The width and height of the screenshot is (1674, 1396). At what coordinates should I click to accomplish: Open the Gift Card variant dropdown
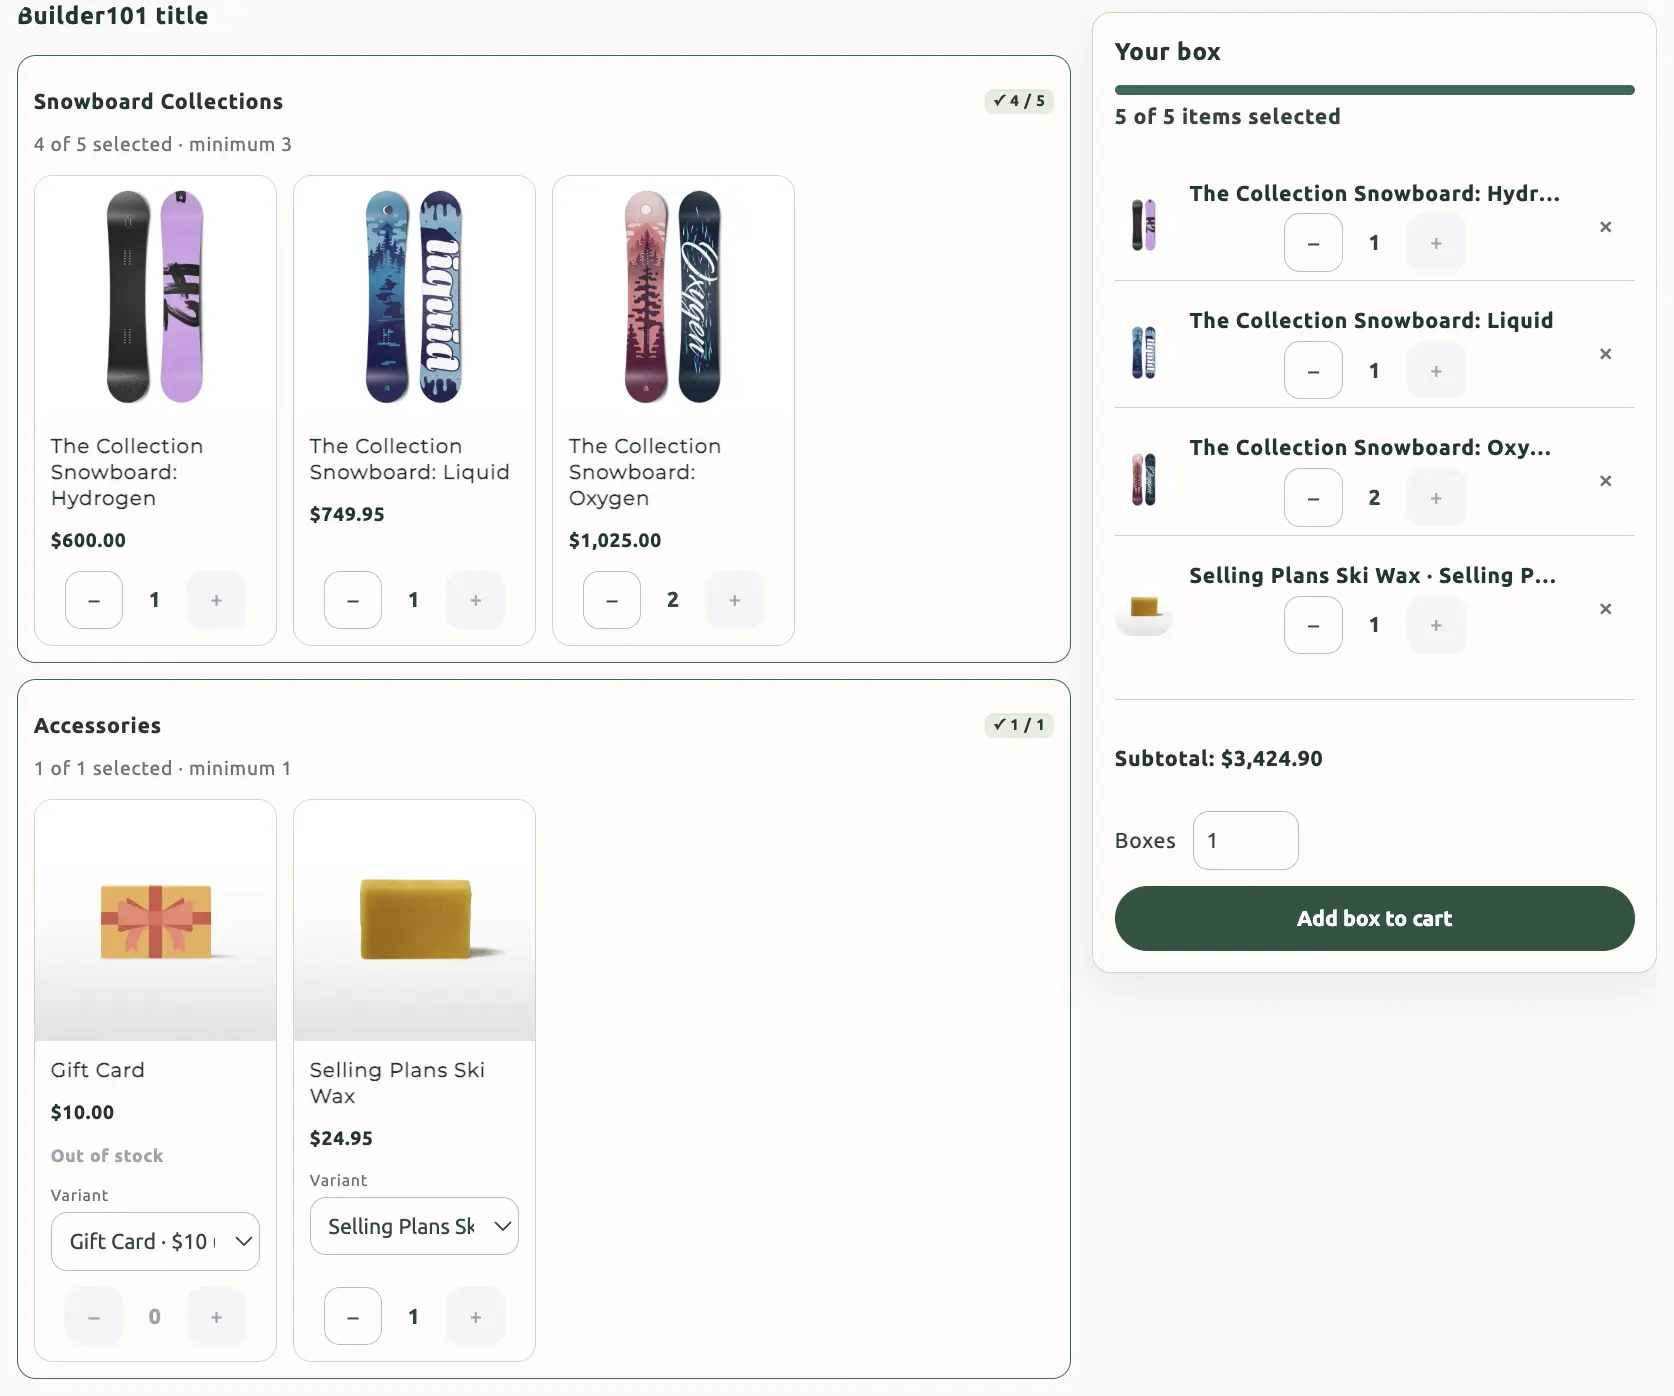click(155, 1241)
